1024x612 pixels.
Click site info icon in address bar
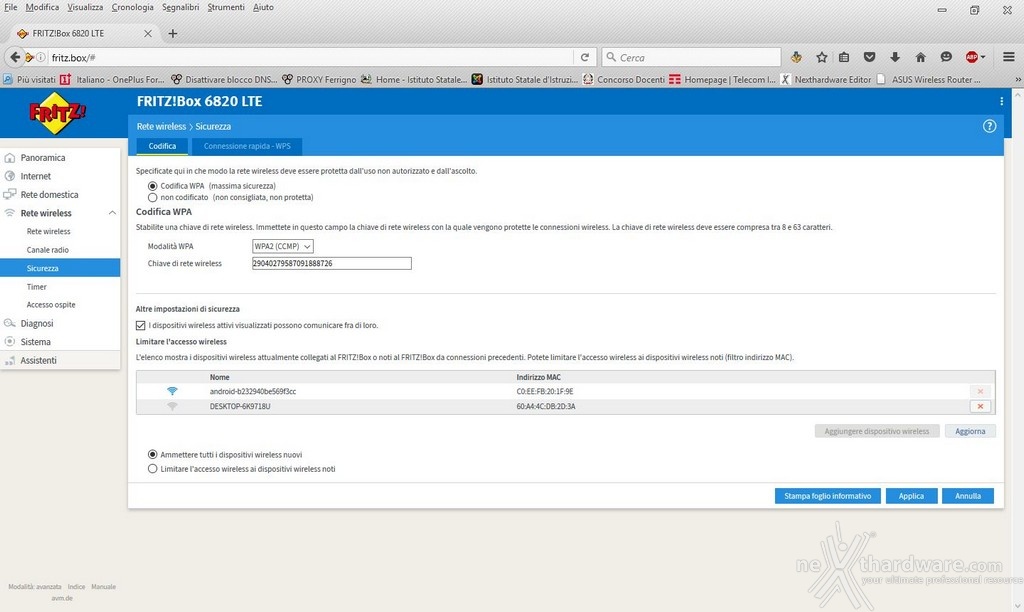click(x=40, y=57)
